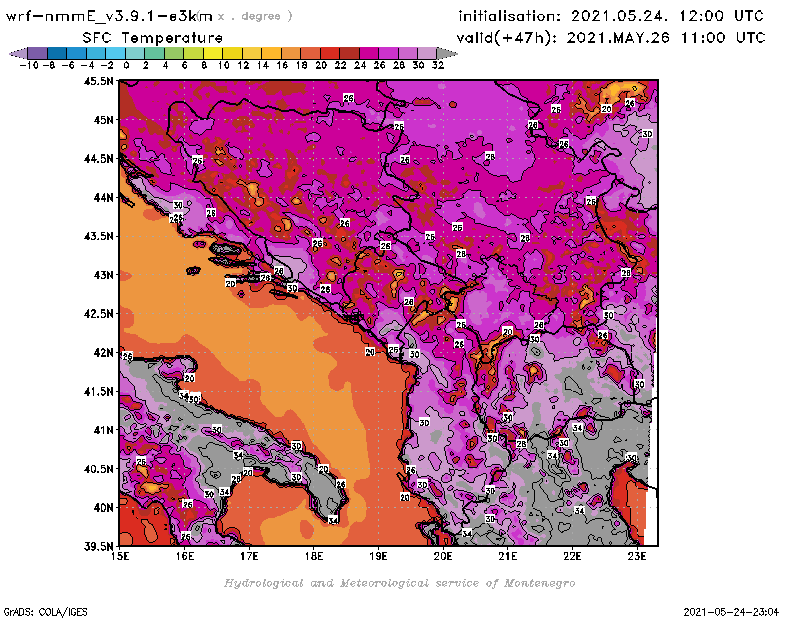Click the '15E' longitude axis label
Screen dimensions: 800x618
(120, 556)
